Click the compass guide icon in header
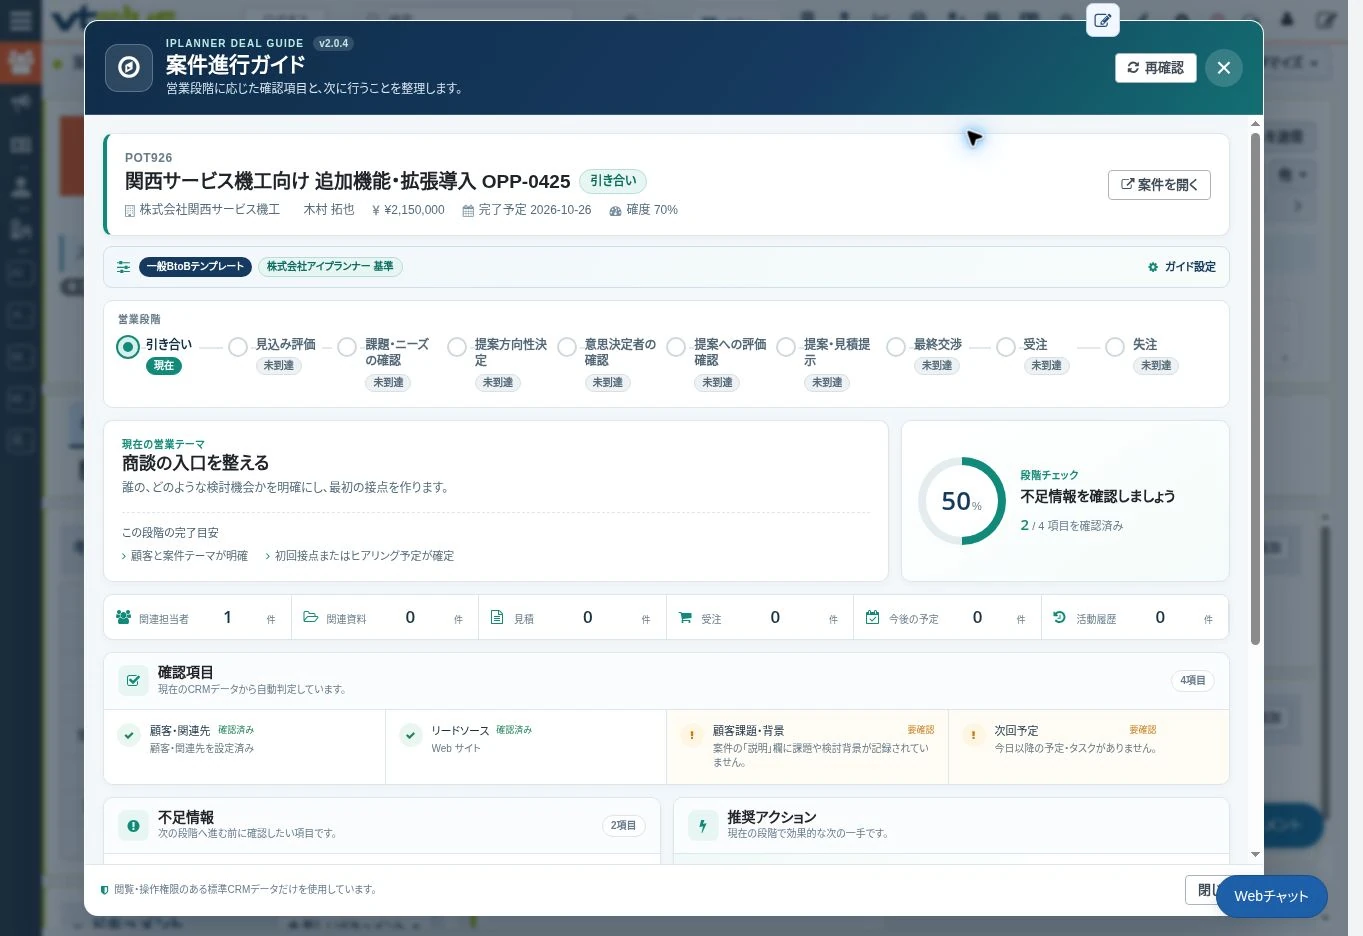Screen dimensions: 1363x936 coord(129,68)
